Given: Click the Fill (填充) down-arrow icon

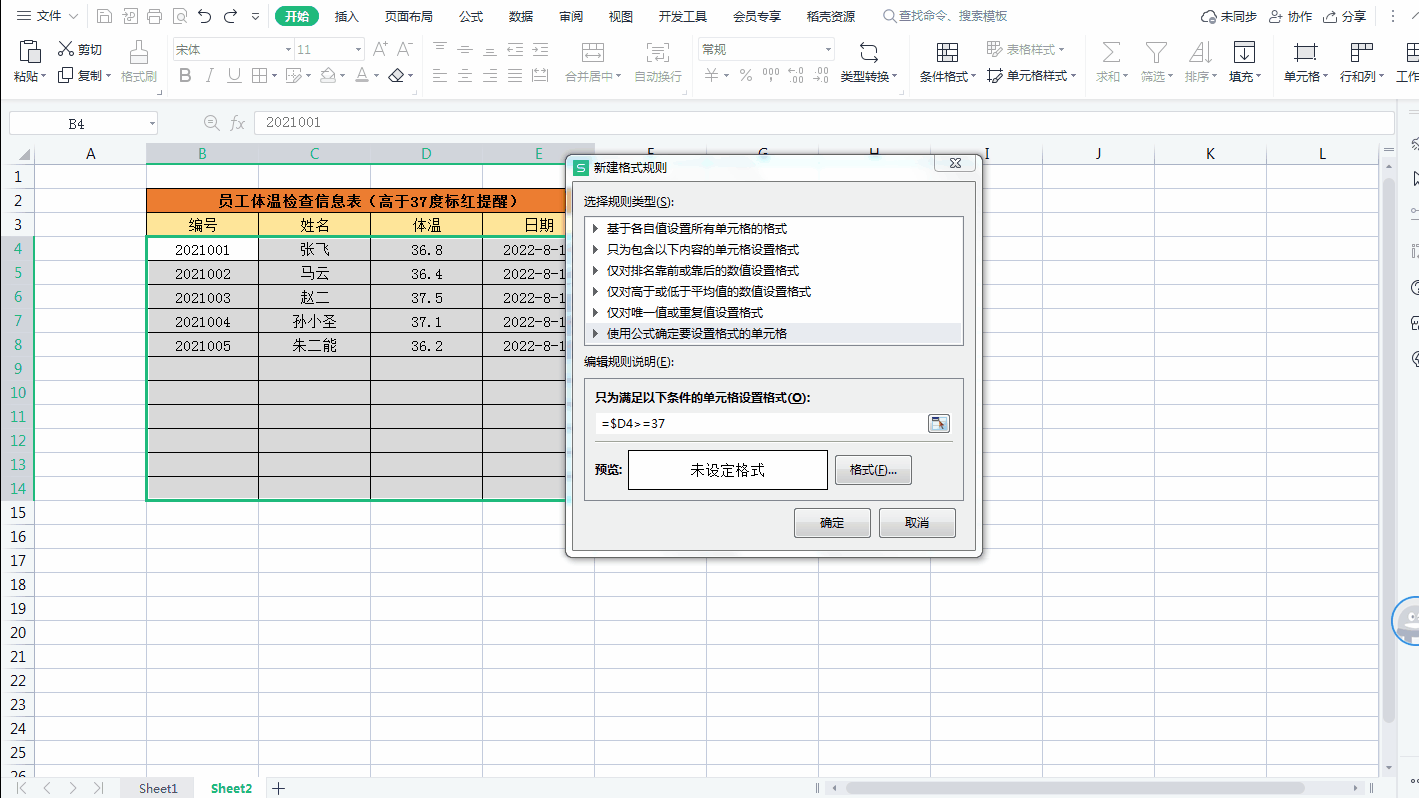Looking at the screenshot, I should [x=1243, y=53].
